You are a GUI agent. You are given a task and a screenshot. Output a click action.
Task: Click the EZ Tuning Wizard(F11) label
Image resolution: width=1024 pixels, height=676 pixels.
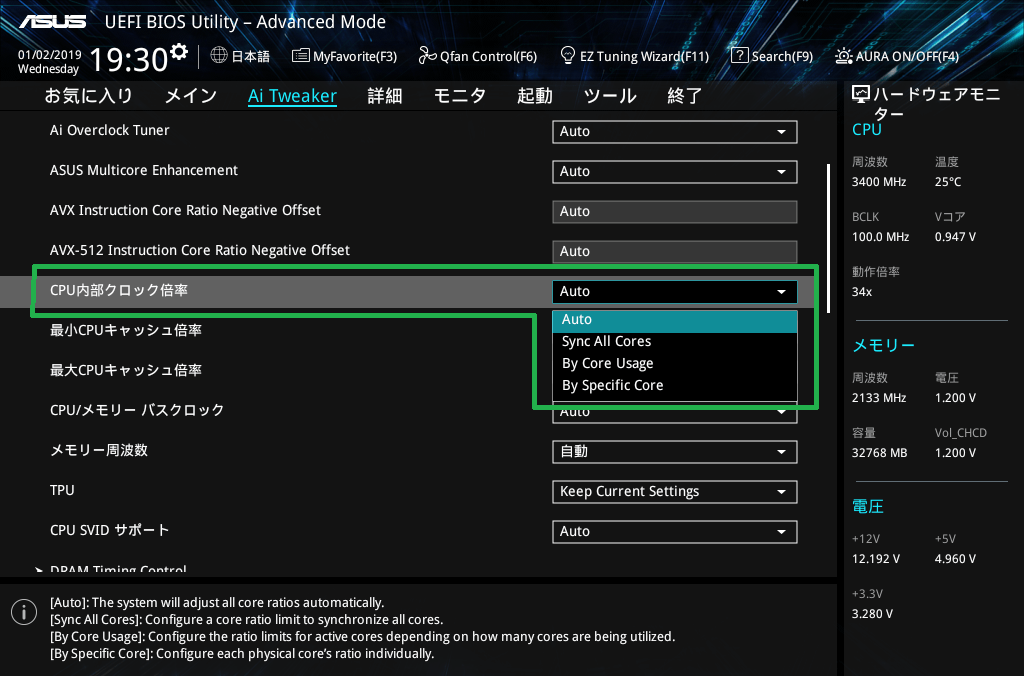[x=644, y=56]
